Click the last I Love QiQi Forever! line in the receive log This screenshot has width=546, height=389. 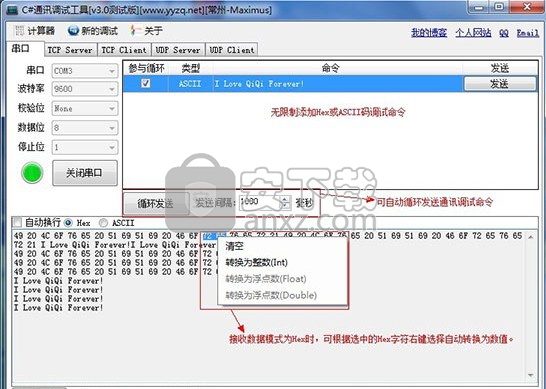click(58, 308)
